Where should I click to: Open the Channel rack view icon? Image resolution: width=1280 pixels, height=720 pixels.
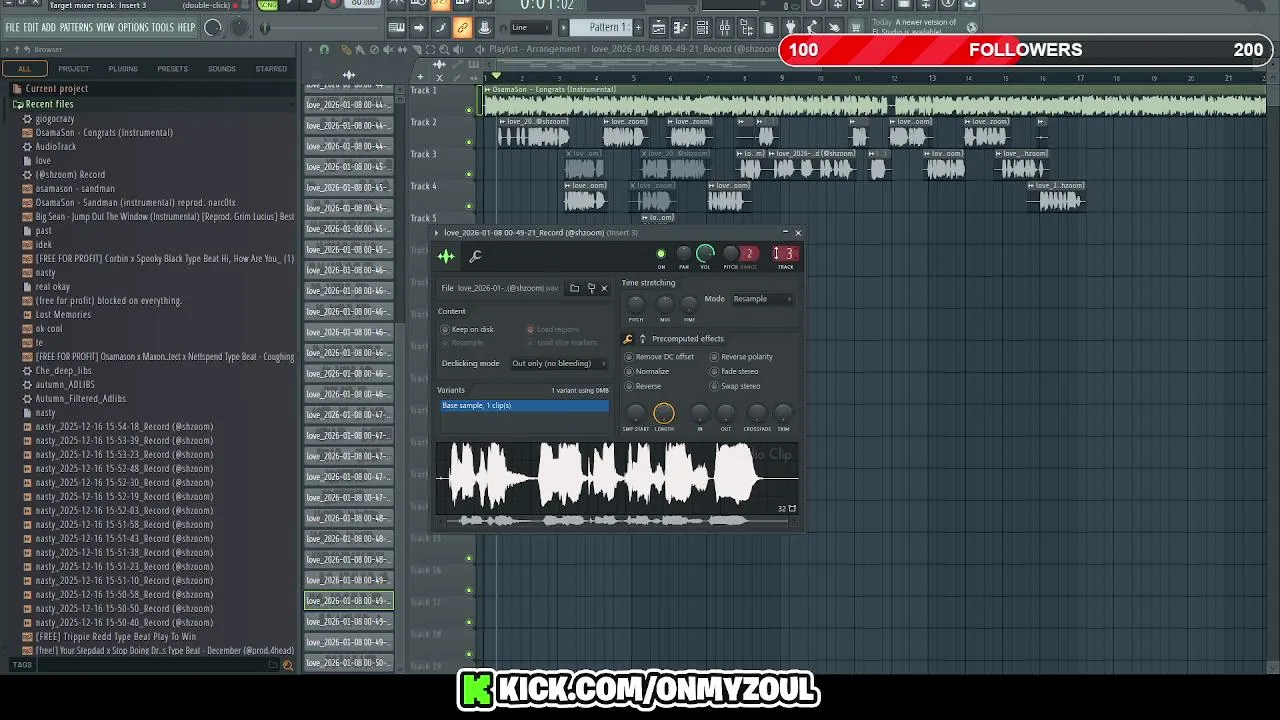pyautogui.click(x=702, y=28)
